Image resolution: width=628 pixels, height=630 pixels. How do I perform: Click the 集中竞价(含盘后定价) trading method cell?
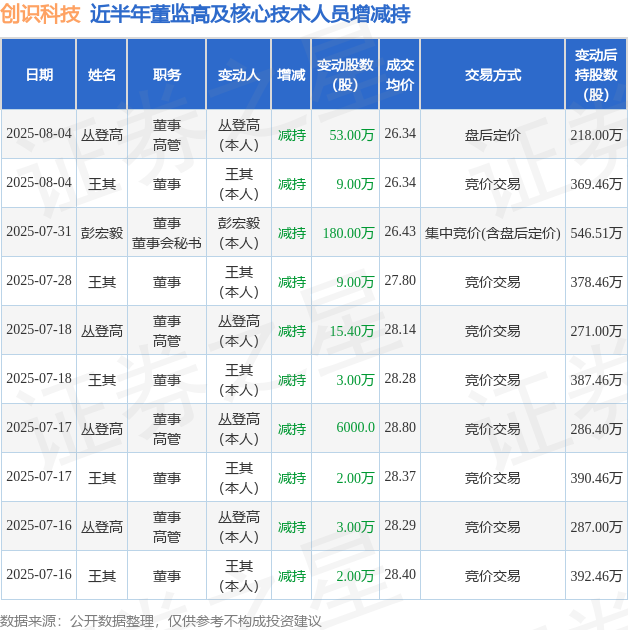(x=493, y=233)
